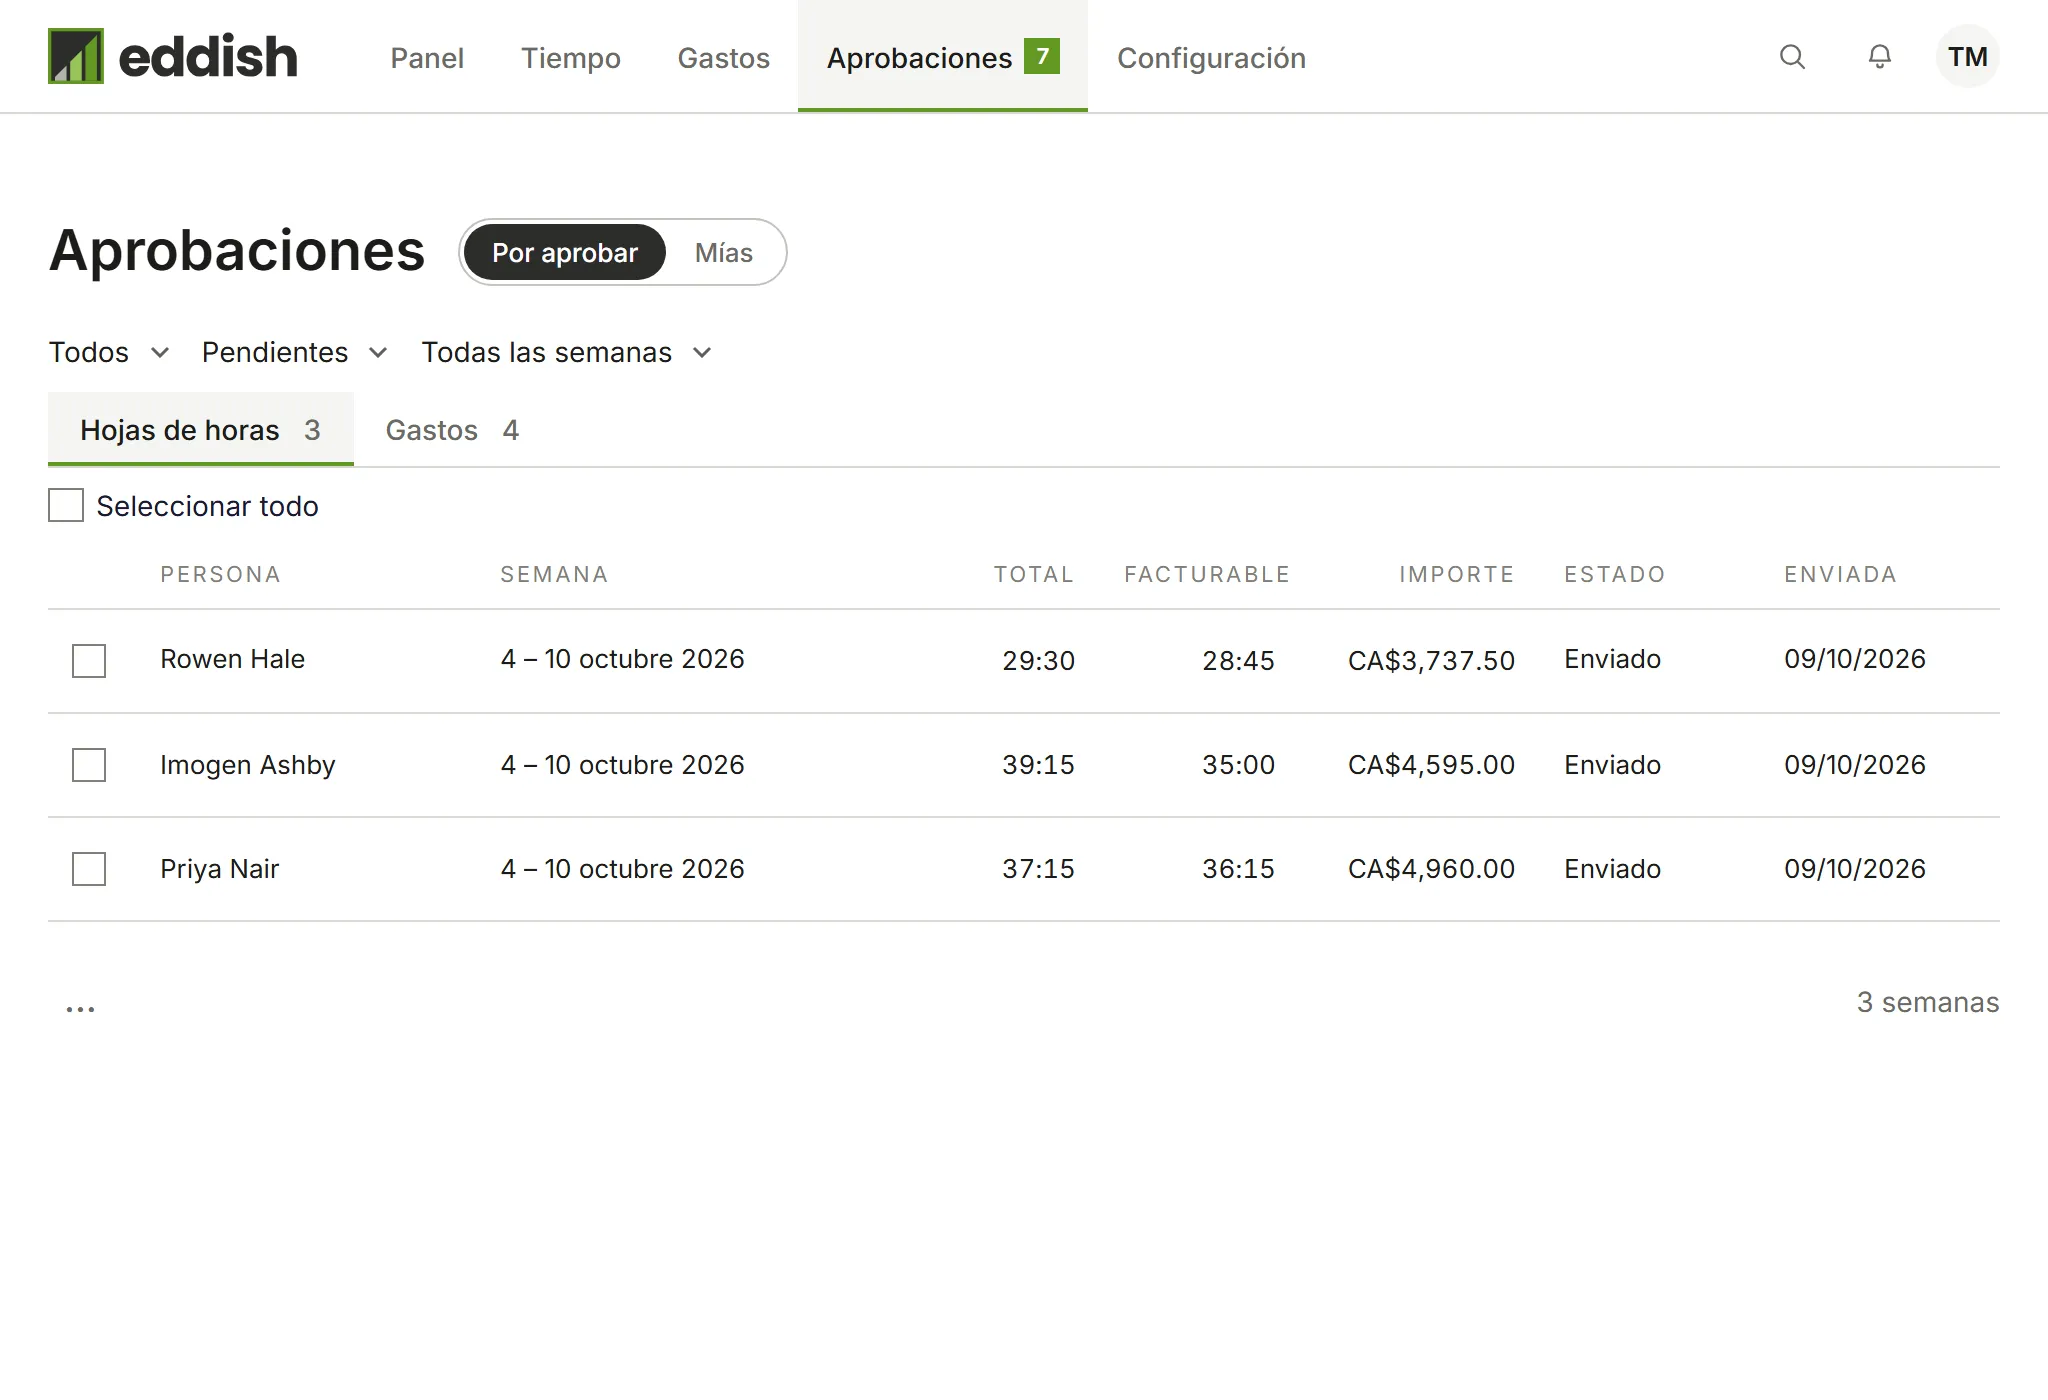Expand the Pendientes status dropdown
The width and height of the screenshot is (2048, 1400).
point(294,352)
